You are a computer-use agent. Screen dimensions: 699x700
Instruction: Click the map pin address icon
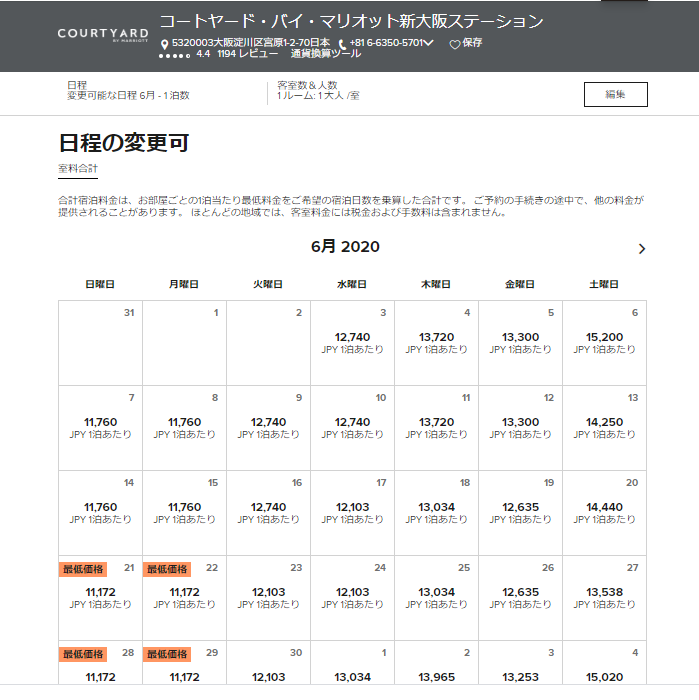pyautogui.click(x=165, y=44)
